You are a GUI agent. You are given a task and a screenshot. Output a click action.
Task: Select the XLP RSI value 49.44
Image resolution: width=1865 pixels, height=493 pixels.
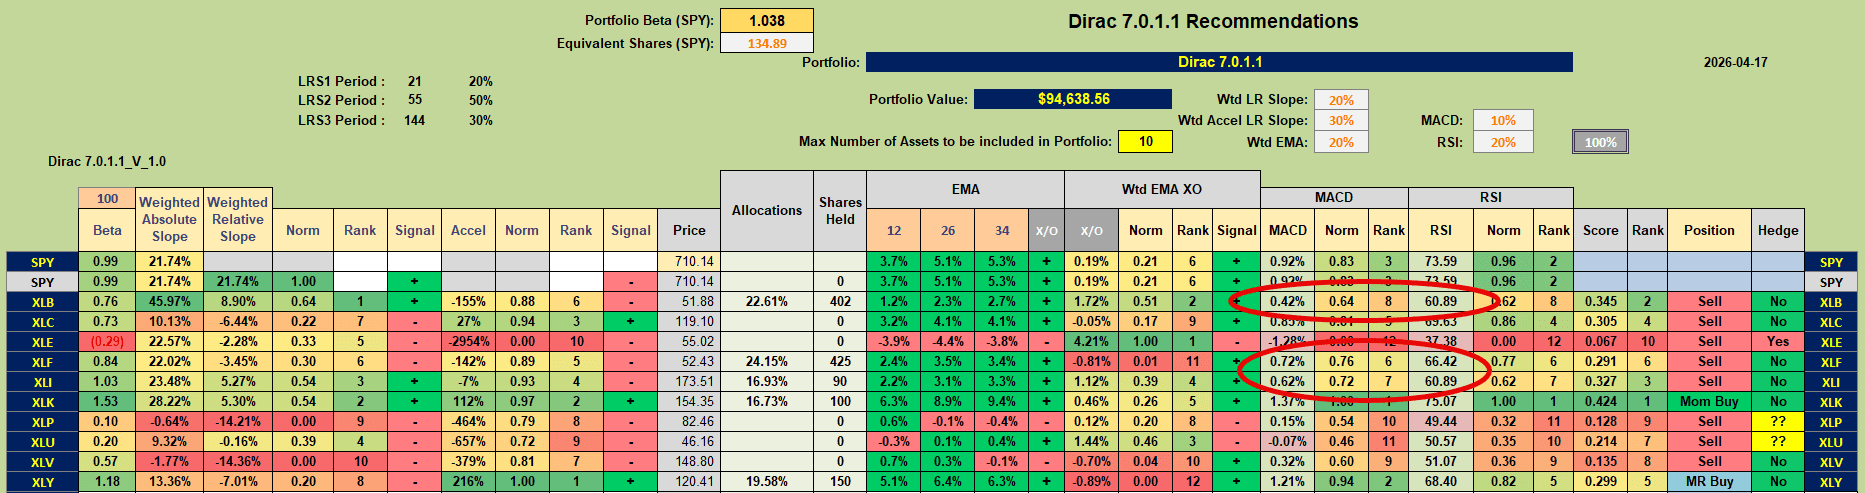[x=1440, y=421]
